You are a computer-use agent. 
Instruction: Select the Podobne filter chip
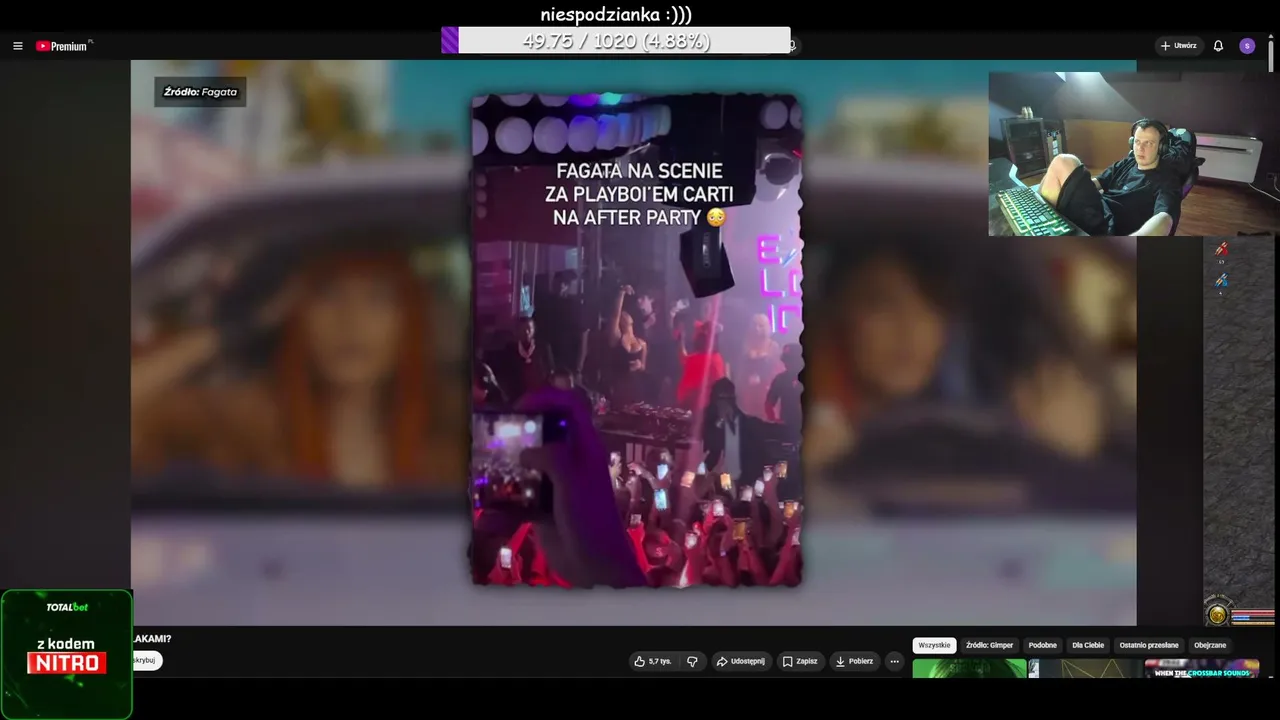pos(1042,645)
